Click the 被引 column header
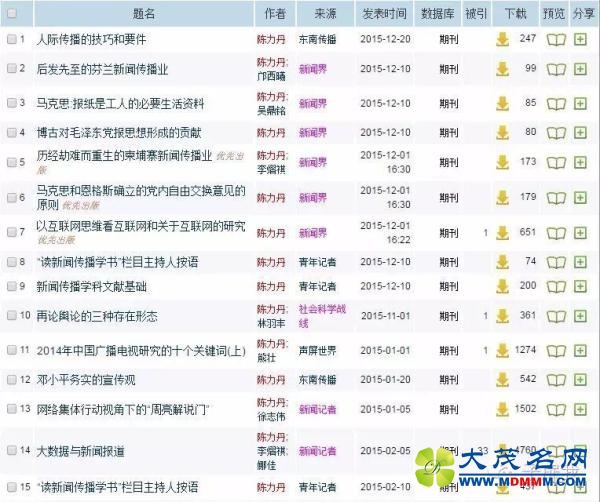600x502 pixels. [476, 14]
